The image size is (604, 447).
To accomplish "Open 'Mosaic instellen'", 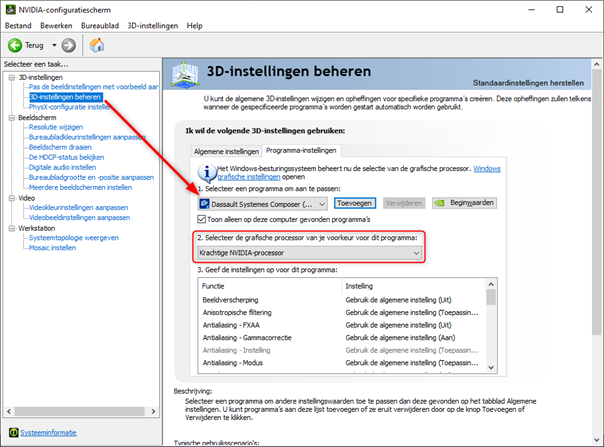I will [52, 248].
